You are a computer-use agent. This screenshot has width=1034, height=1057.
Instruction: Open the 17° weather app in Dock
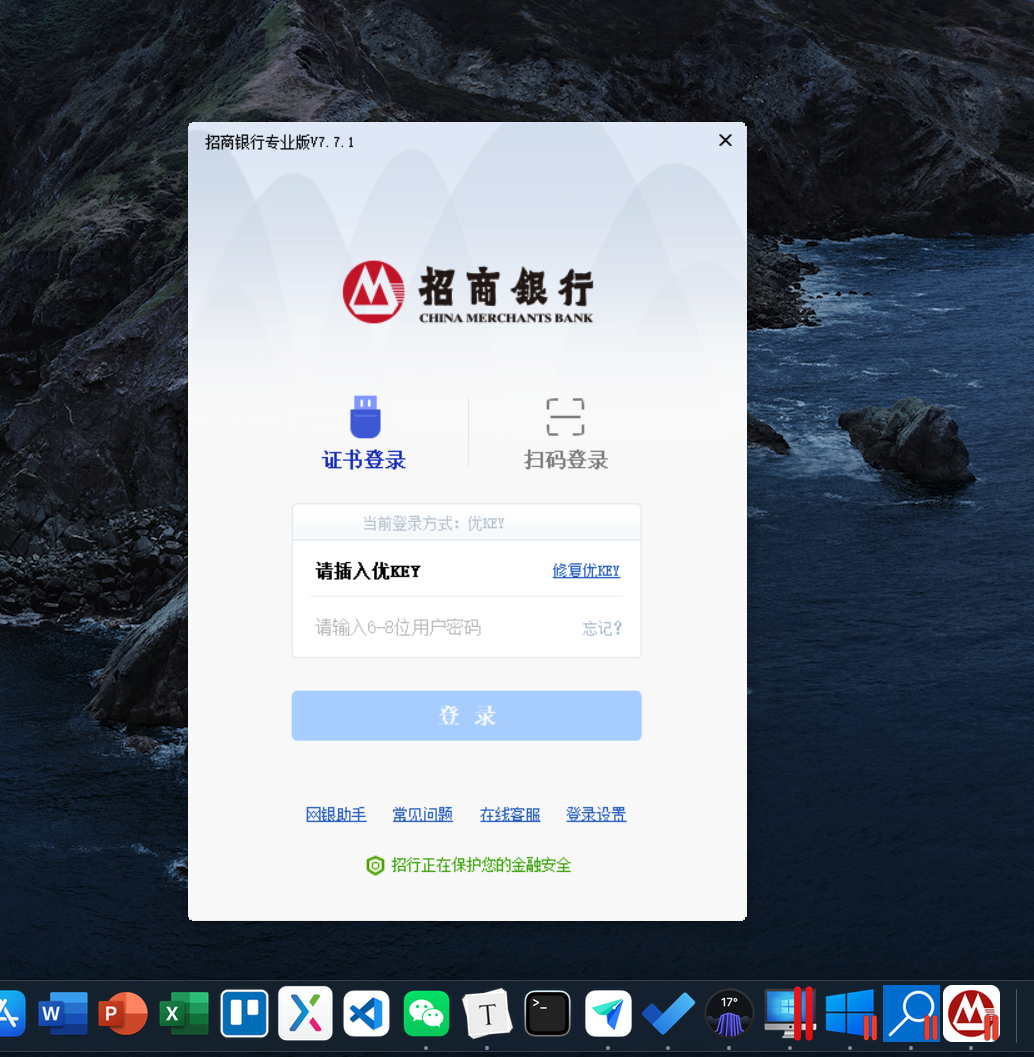(x=729, y=1013)
